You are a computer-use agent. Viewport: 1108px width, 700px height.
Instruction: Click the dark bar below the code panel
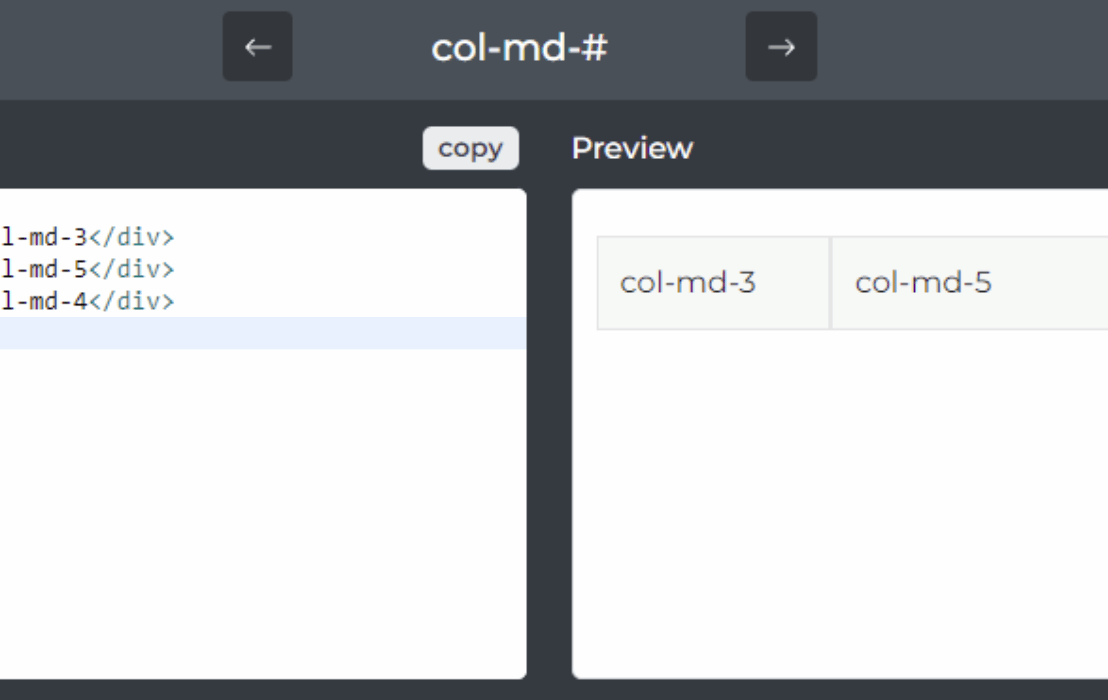pos(260,690)
